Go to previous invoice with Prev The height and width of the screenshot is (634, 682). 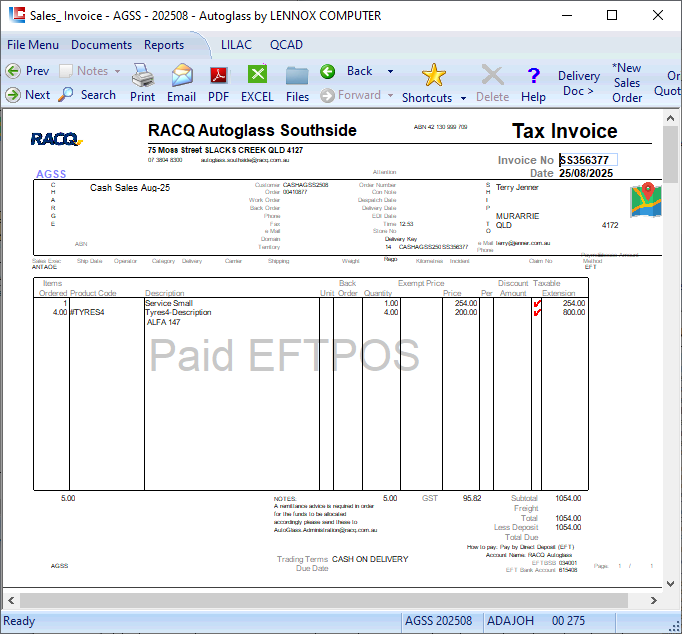[27, 71]
